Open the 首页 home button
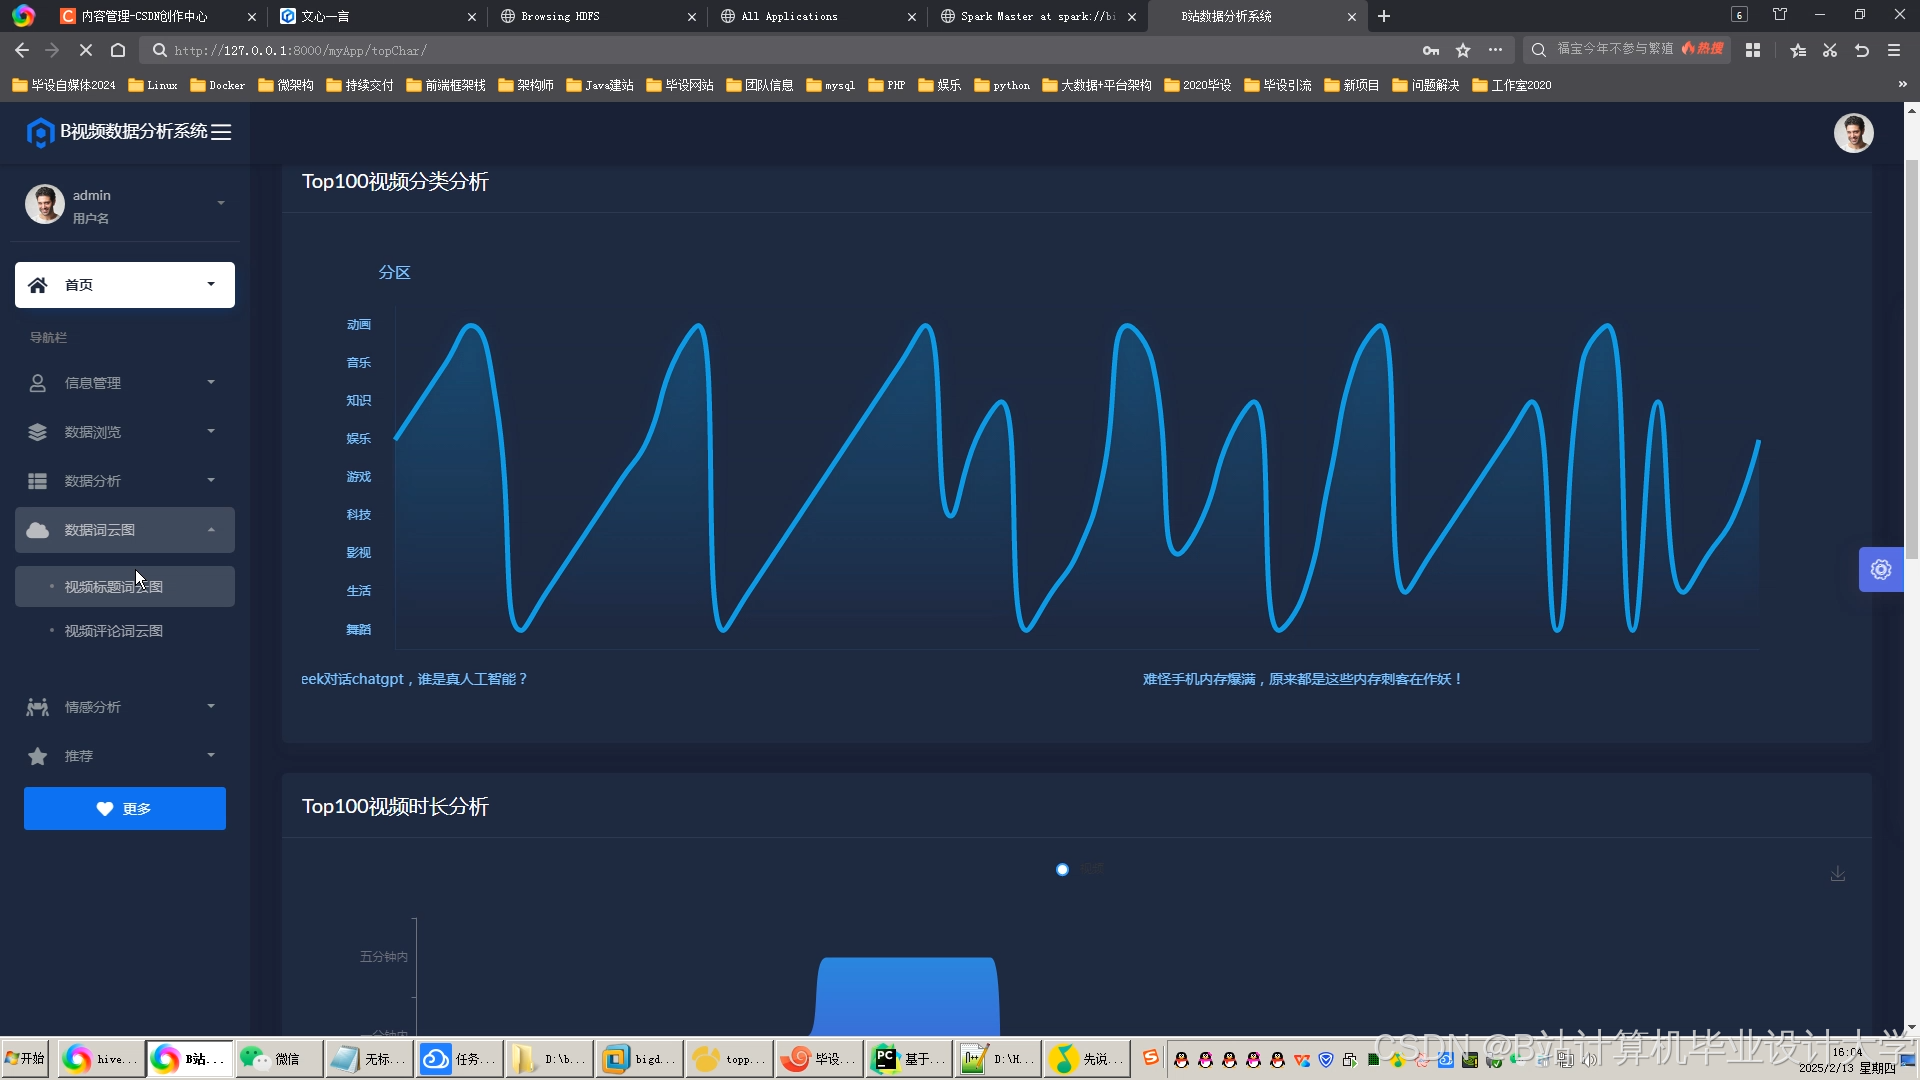The width and height of the screenshot is (1920, 1080). click(125, 285)
